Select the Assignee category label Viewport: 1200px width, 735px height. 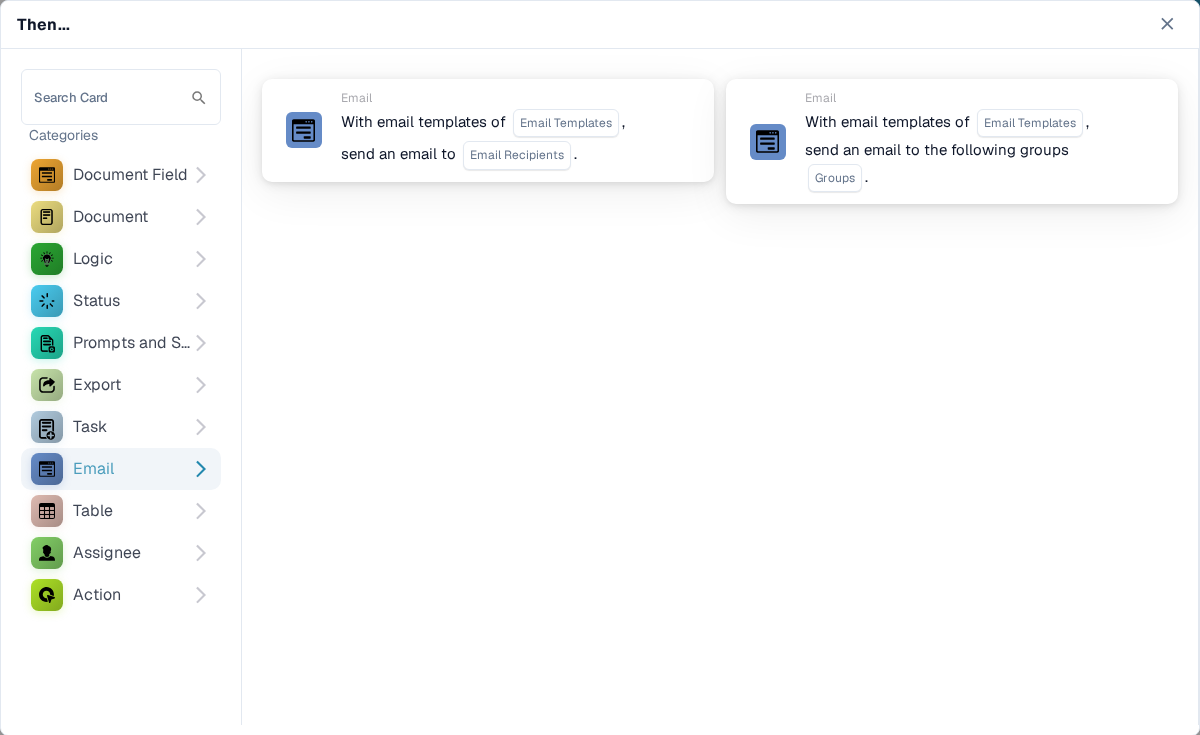click(x=107, y=553)
